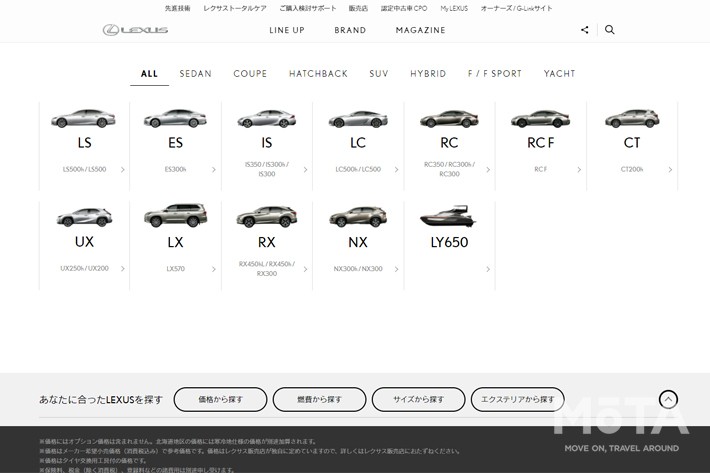This screenshot has height=473, width=710.
Task: Switch to the HYBRID tab
Action: click(428, 74)
